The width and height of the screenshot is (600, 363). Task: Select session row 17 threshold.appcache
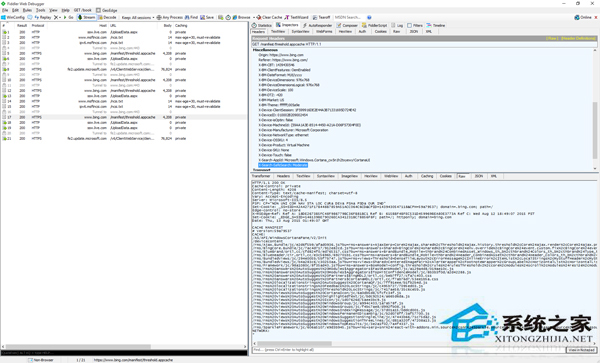tap(124, 117)
